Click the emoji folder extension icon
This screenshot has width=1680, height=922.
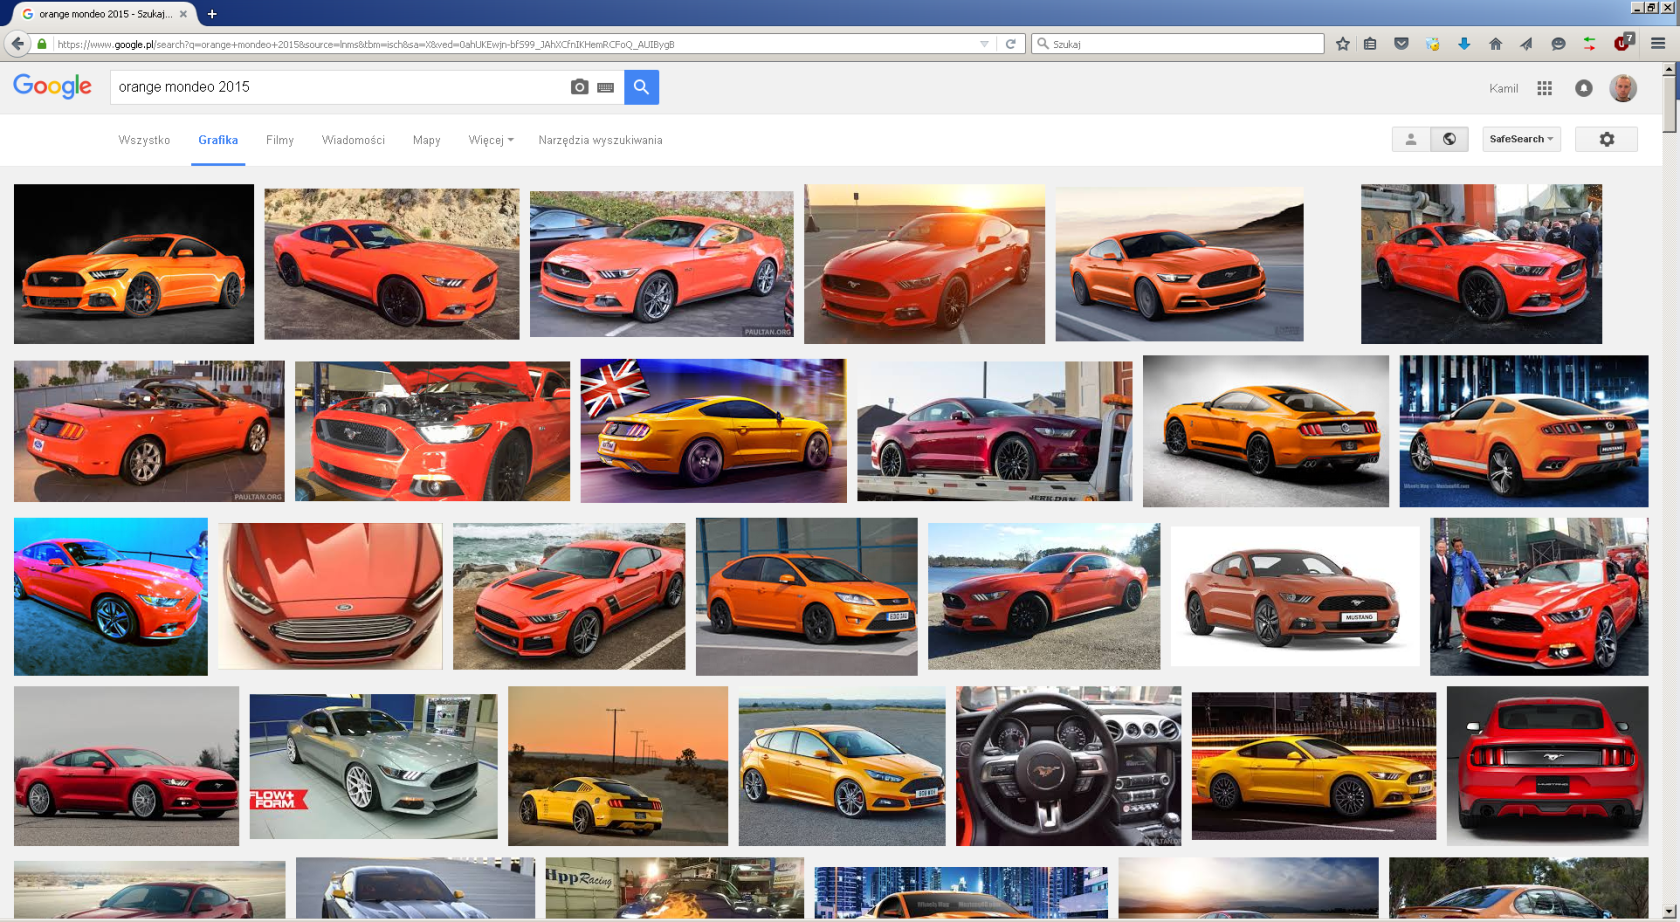[x=1432, y=44]
